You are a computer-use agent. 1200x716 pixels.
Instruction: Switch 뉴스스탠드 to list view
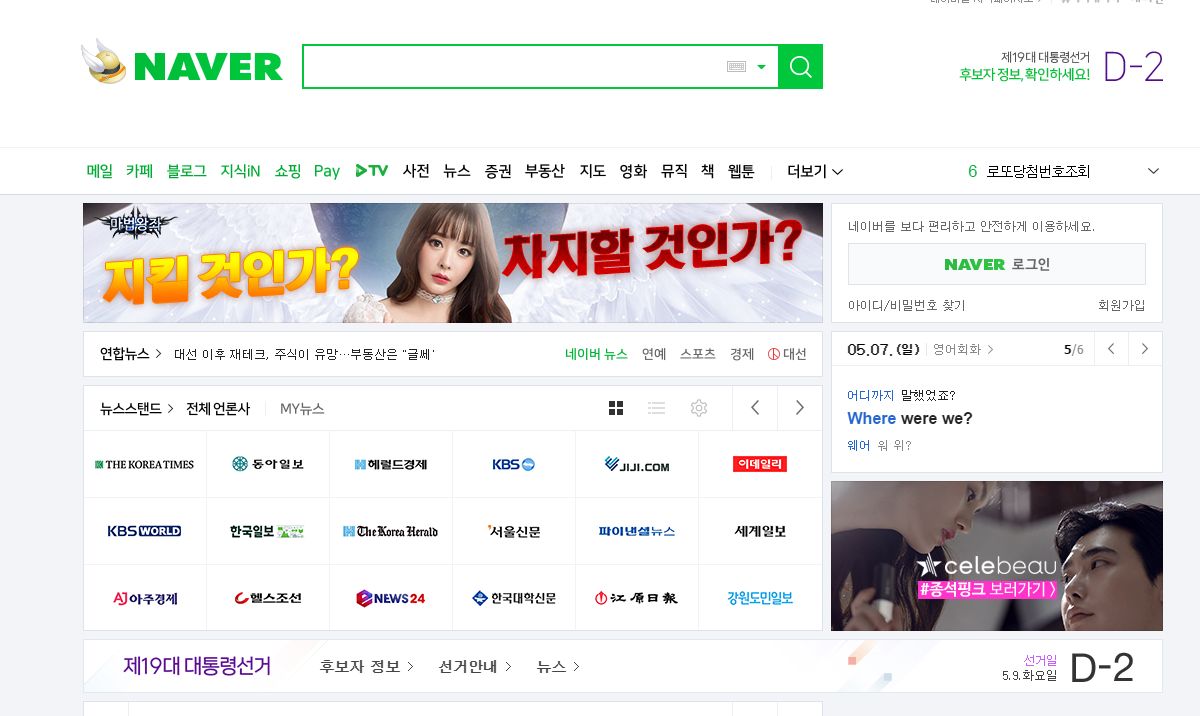pyautogui.click(x=657, y=408)
